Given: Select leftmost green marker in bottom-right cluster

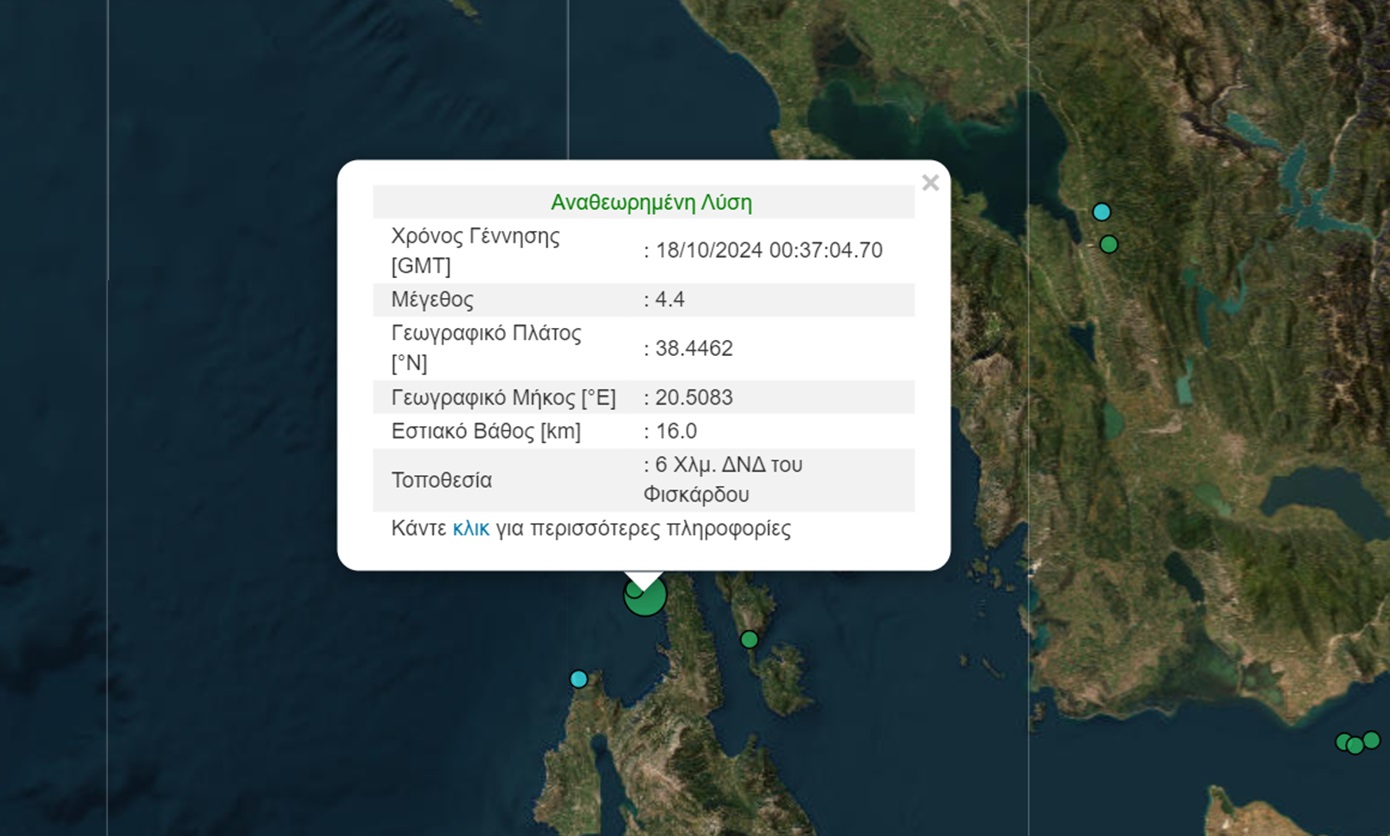Looking at the screenshot, I should tap(1344, 742).
